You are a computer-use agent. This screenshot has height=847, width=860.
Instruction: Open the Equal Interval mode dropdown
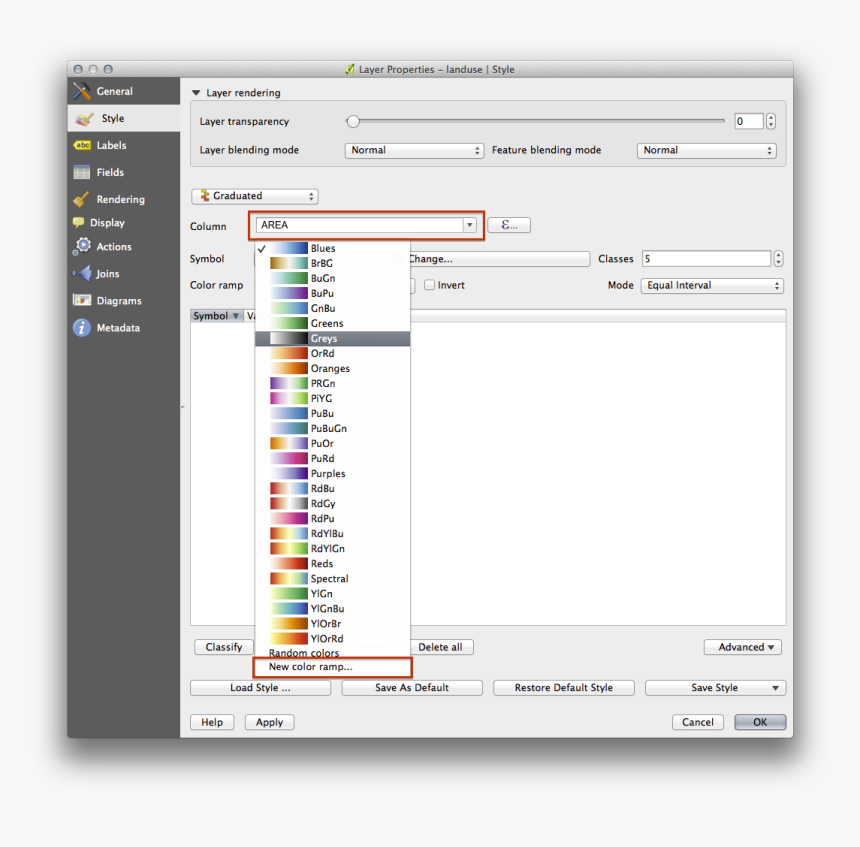tap(712, 285)
